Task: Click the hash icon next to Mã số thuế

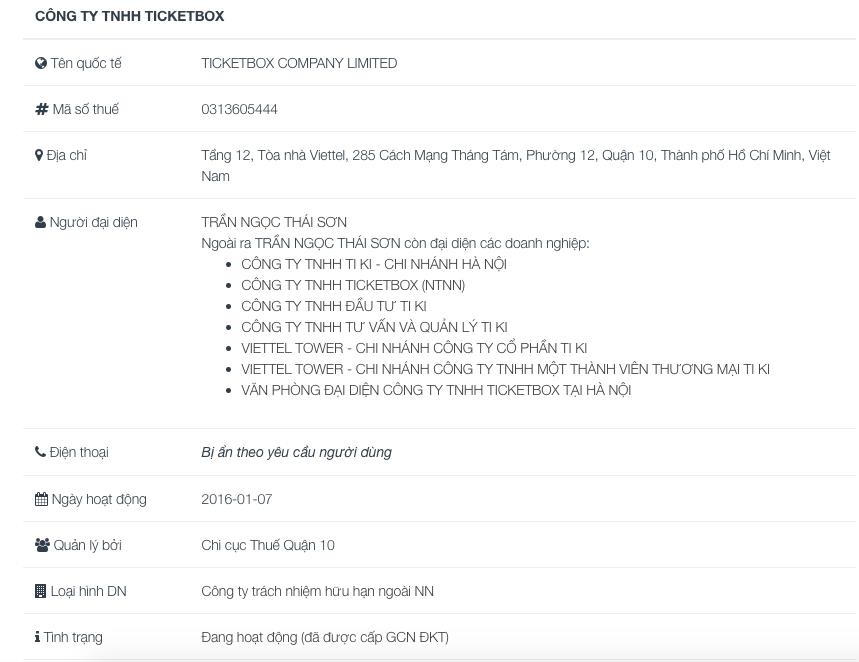Action: pyautogui.click(x=42, y=109)
